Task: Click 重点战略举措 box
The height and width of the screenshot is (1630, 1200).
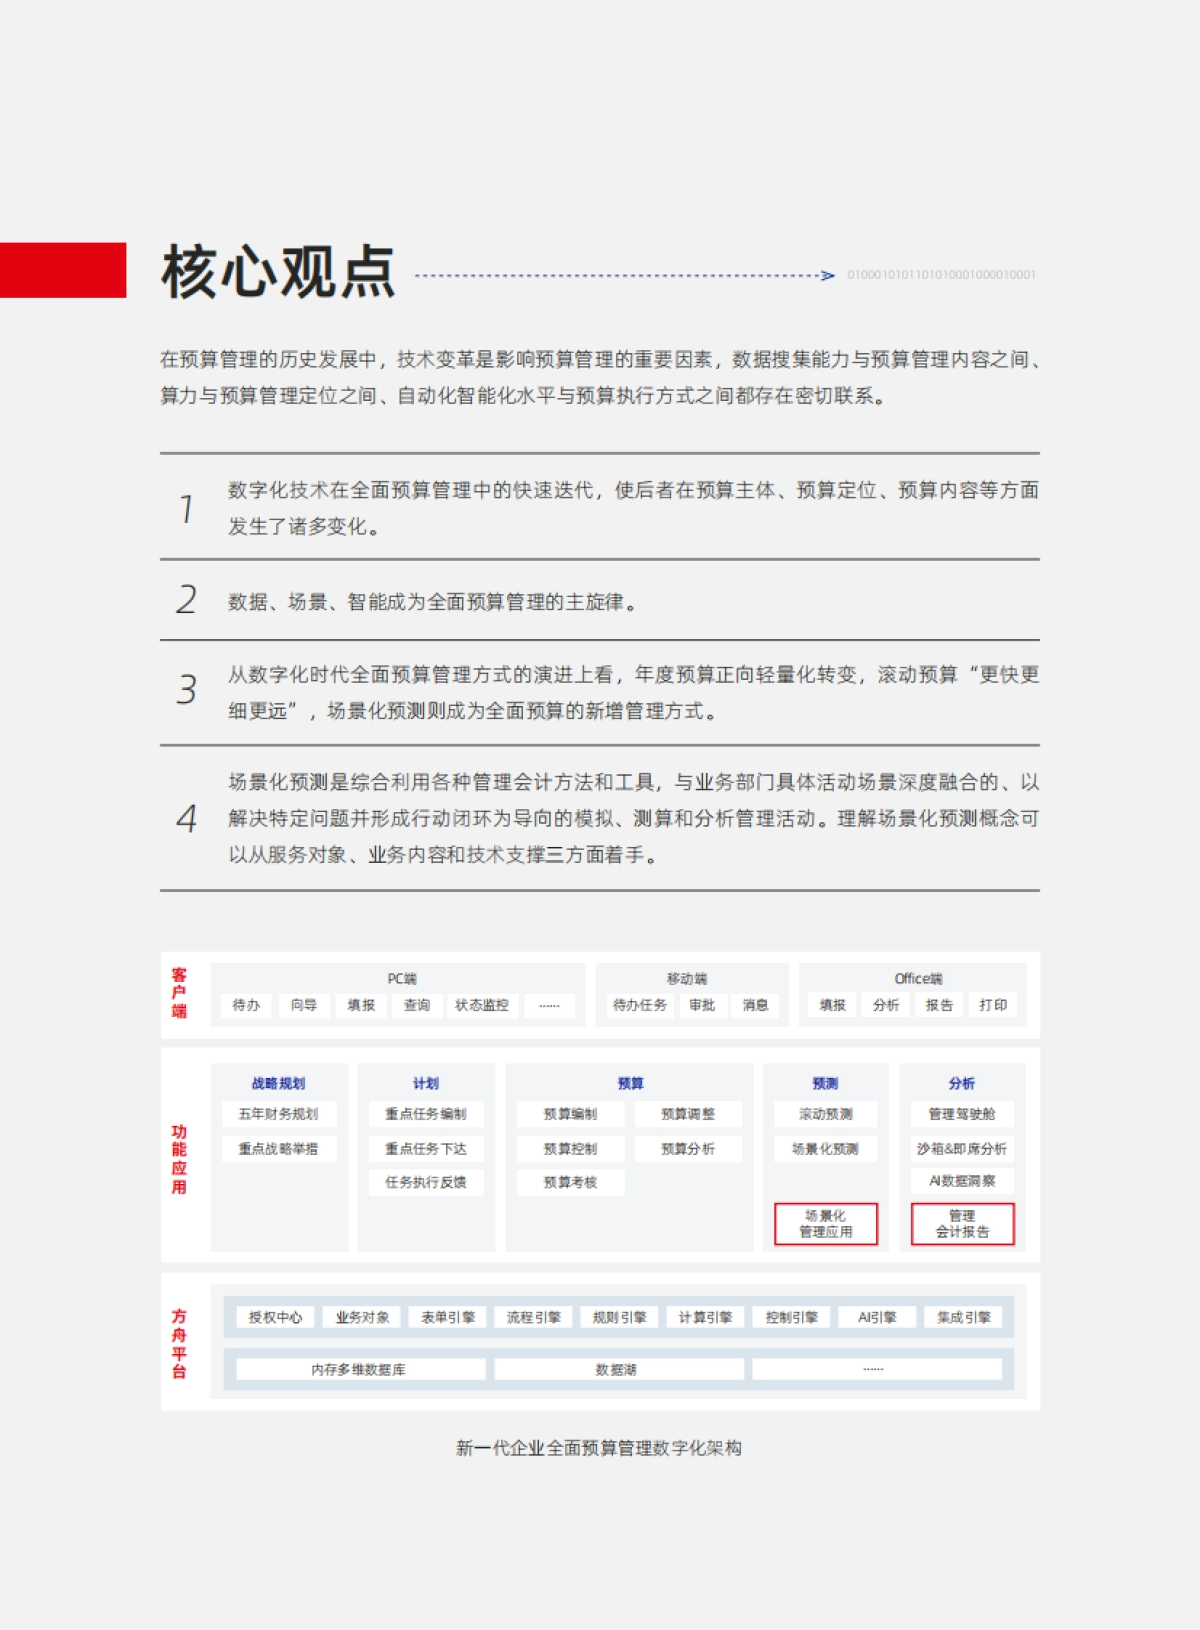Action: [x=278, y=1149]
